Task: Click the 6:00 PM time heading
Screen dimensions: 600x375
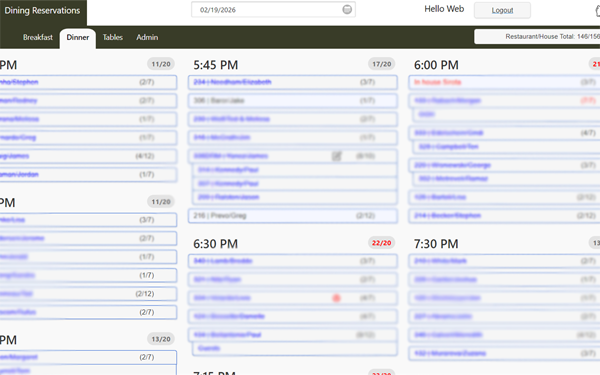Action: coord(436,65)
